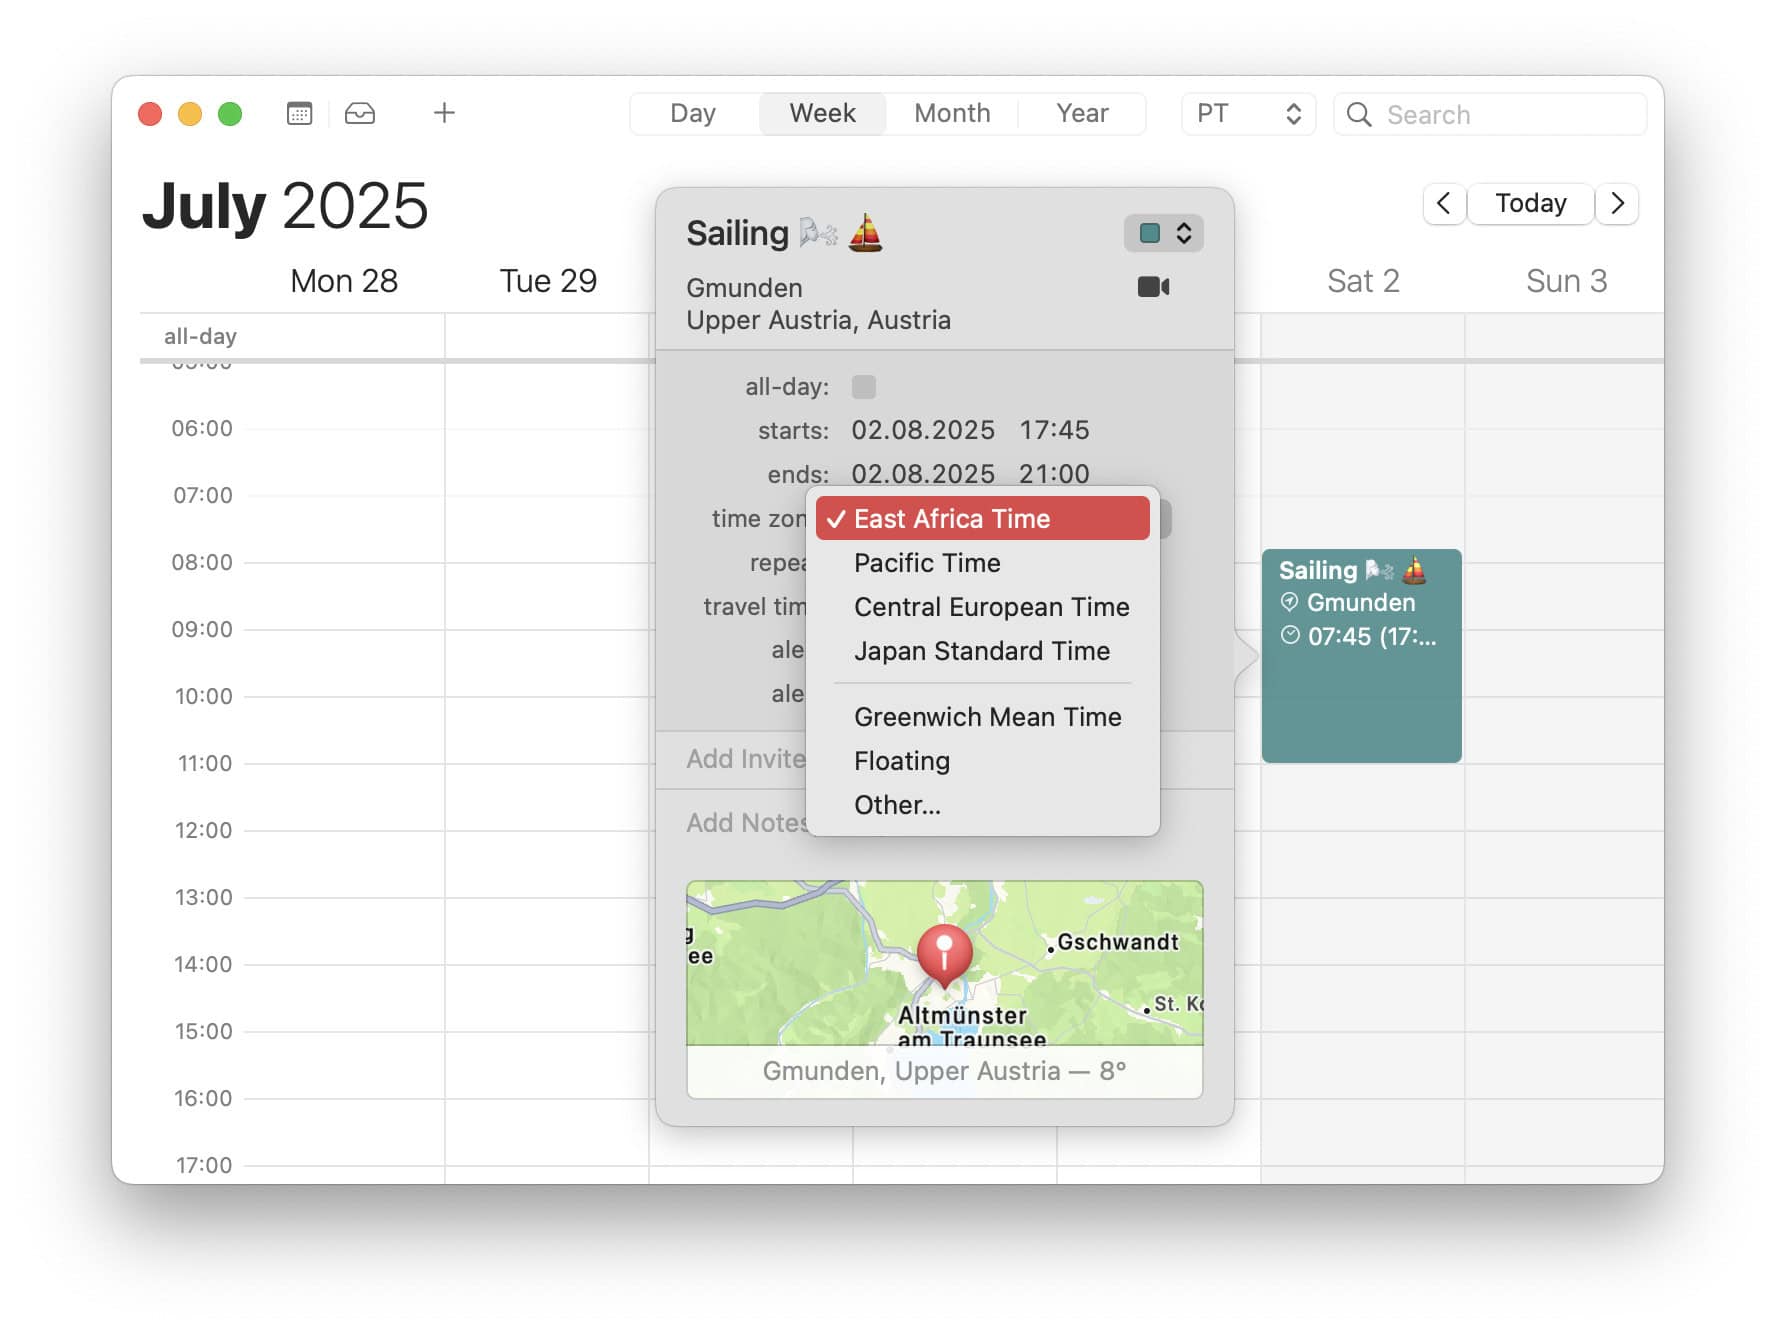Image resolution: width=1776 pixels, height=1332 pixels.
Task: Create a new event with the plus icon
Action: (444, 113)
